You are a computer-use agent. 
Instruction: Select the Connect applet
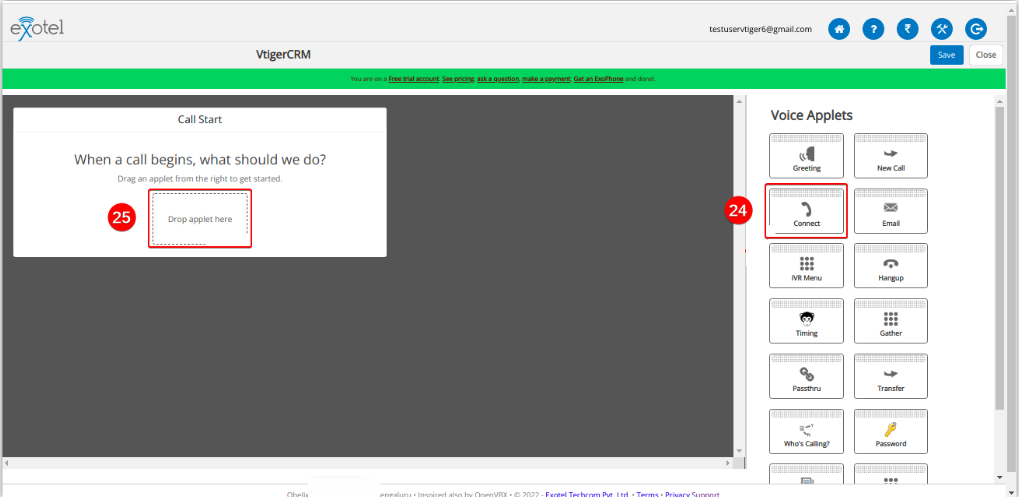806,211
